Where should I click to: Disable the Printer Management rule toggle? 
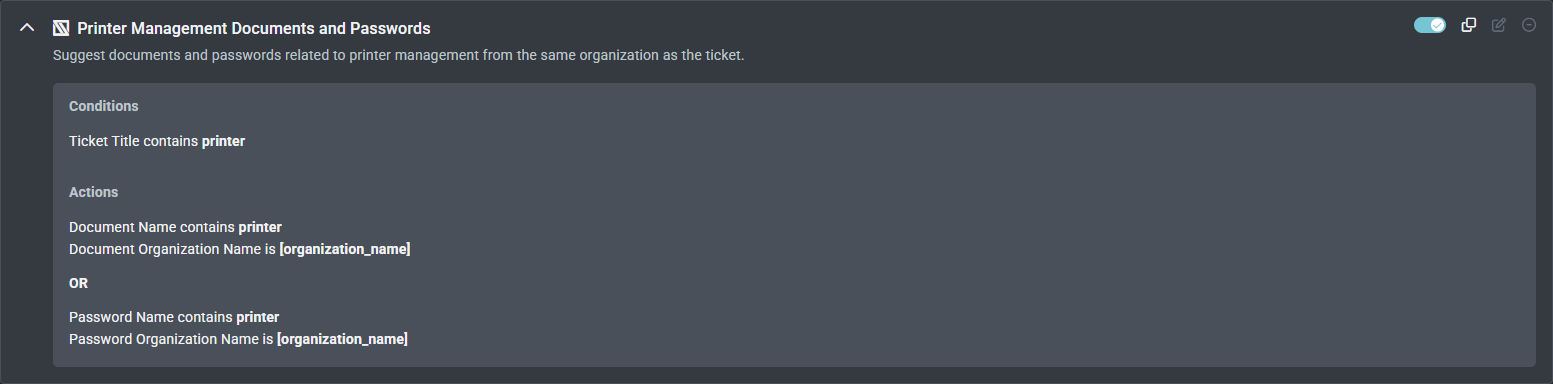pyautogui.click(x=1430, y=25)
